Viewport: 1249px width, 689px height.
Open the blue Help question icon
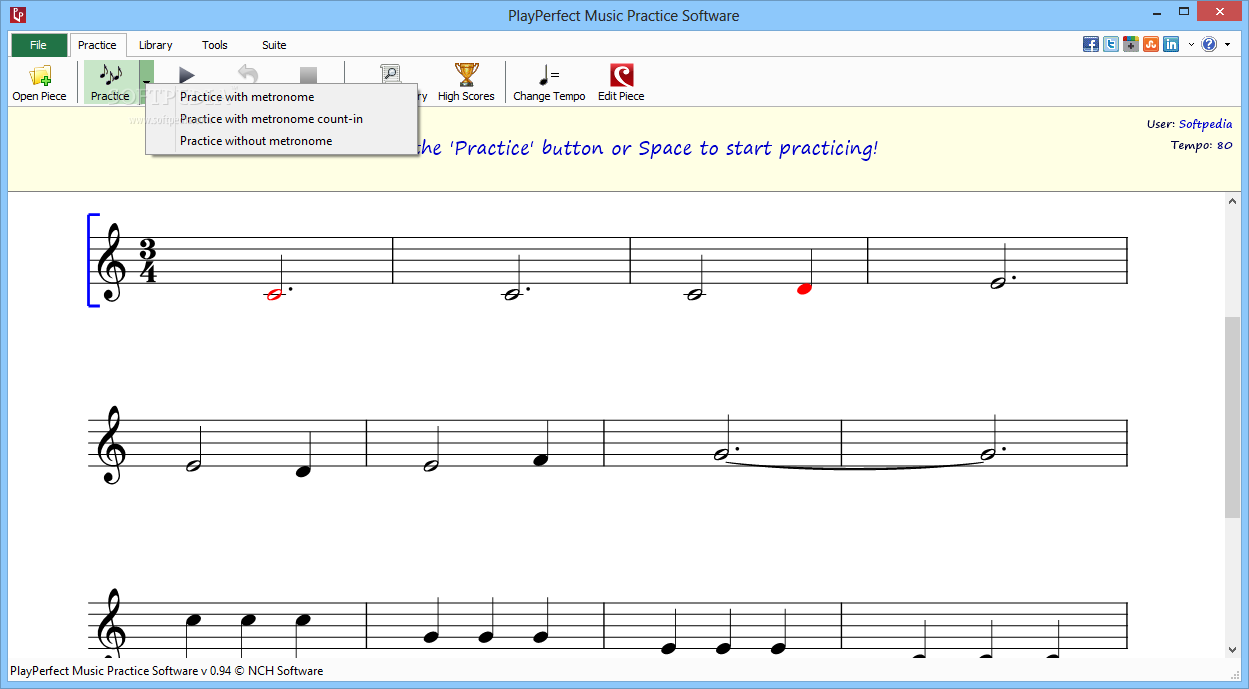tap(1209, 44)
